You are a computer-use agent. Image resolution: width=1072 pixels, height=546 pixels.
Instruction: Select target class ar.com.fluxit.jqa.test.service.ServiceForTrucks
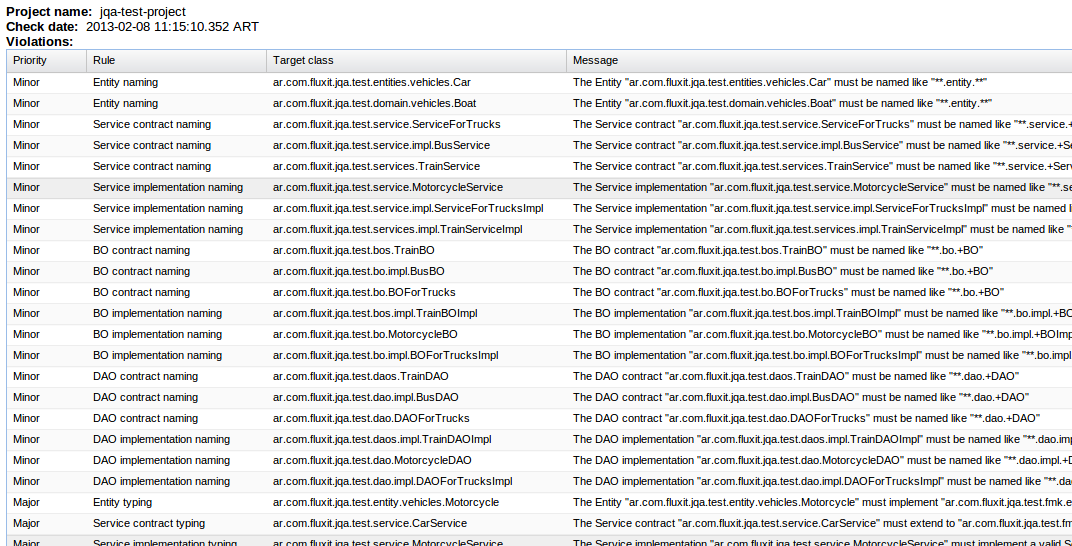(x=386, y=124)
